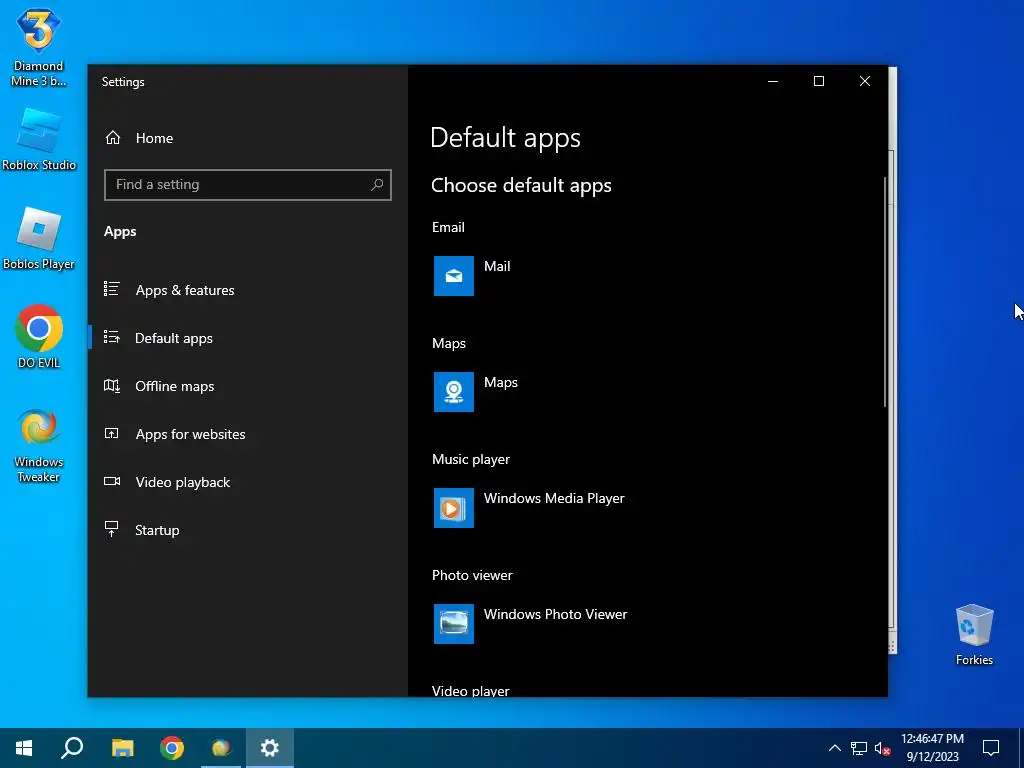Open the taskbar clock and date

click(933, 748)
